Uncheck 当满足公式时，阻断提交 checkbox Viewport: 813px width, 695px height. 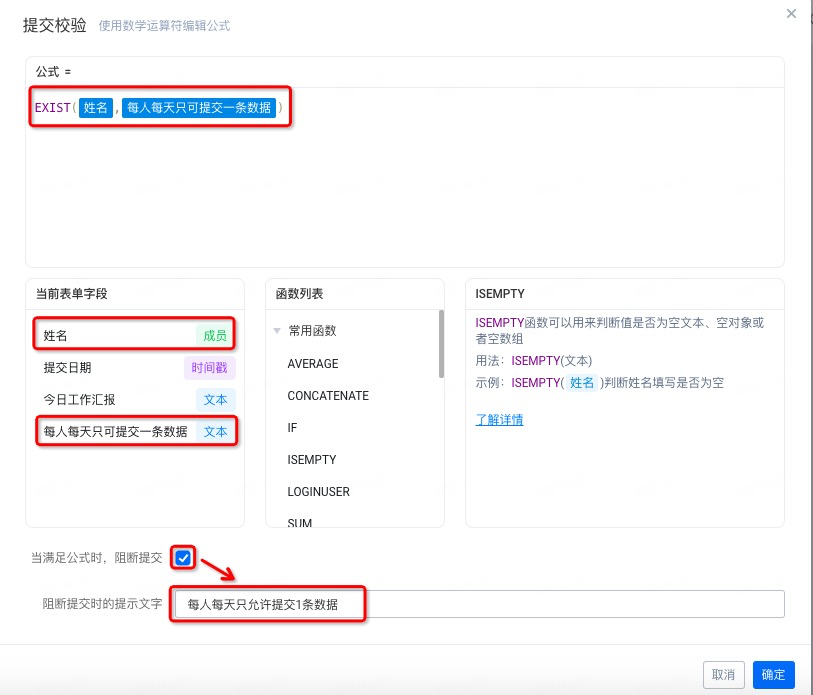click(183, 558)
